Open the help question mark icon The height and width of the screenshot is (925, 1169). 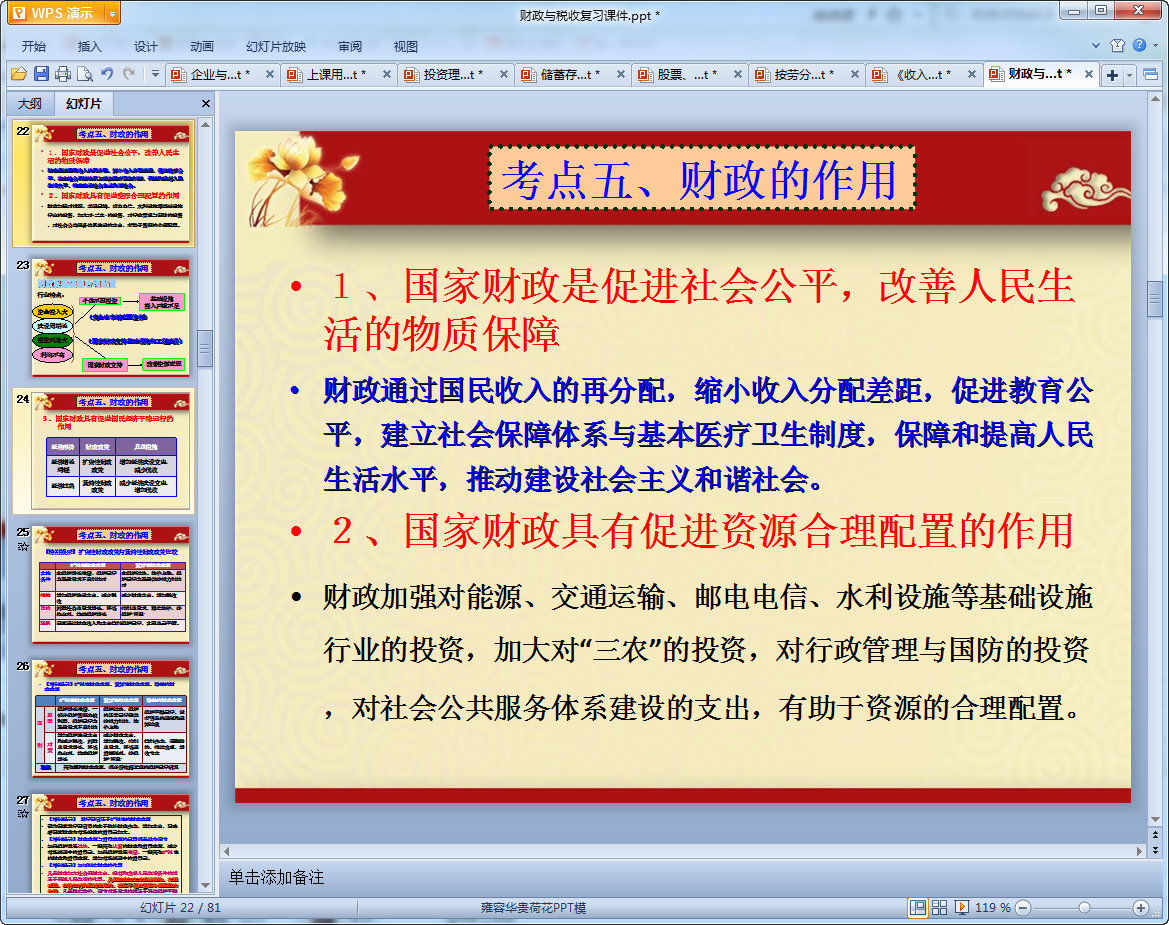(x=1139, y=45)
